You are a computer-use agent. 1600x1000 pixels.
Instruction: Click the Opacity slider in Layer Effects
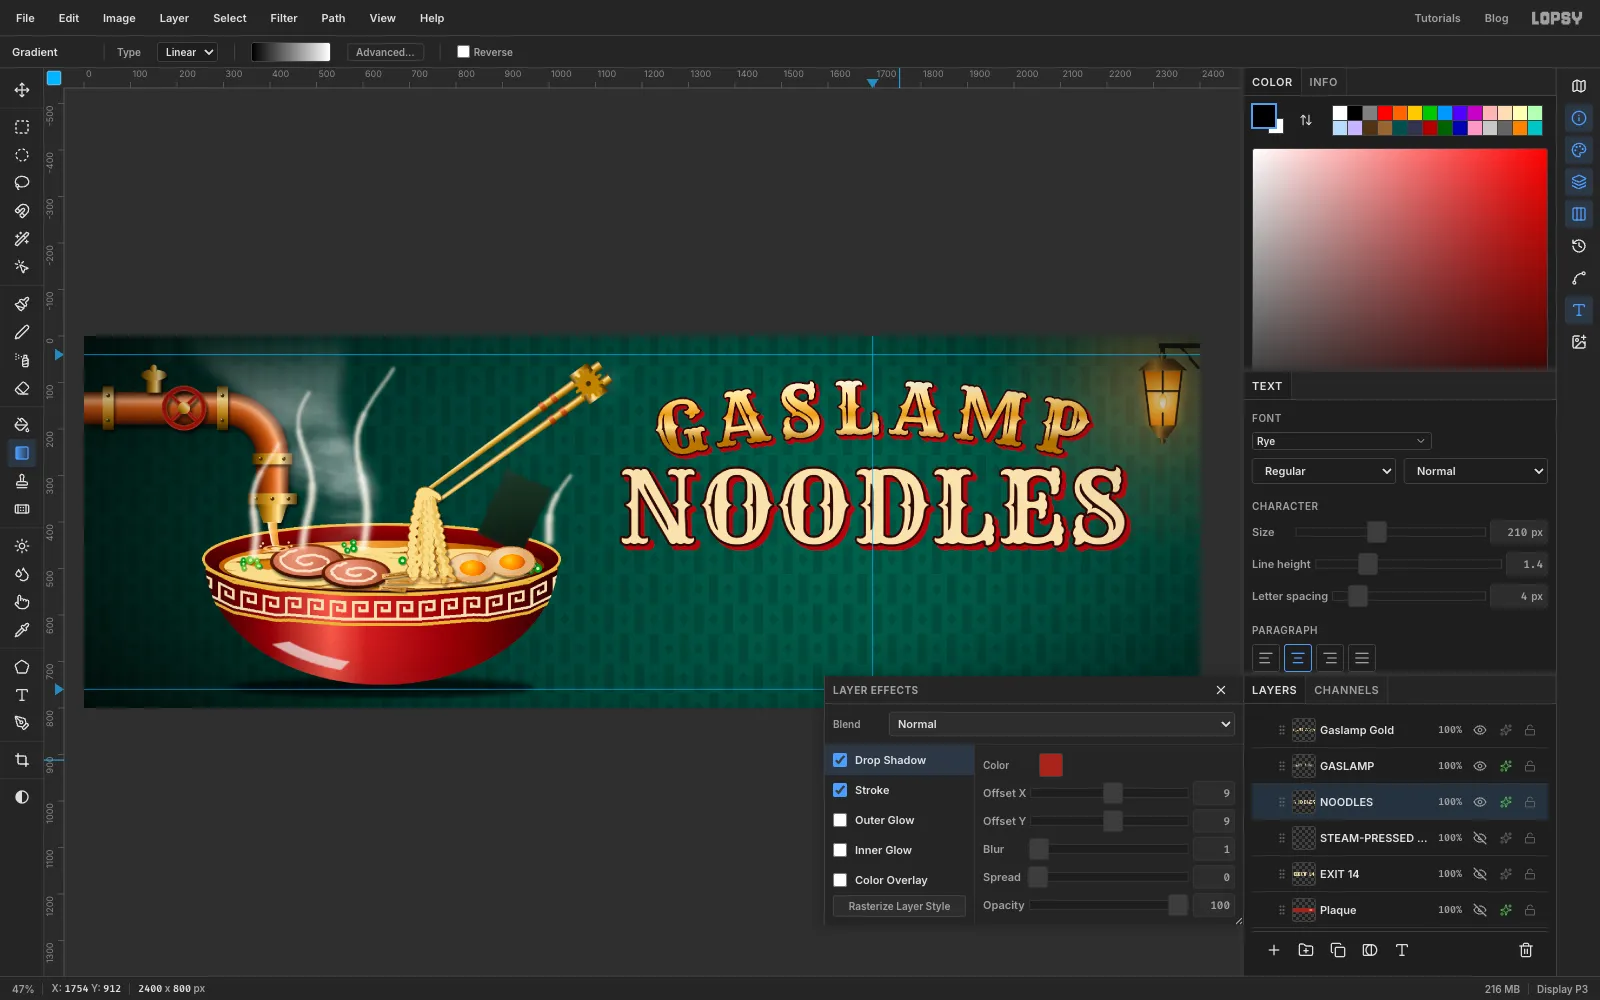tap(1109, 905)
